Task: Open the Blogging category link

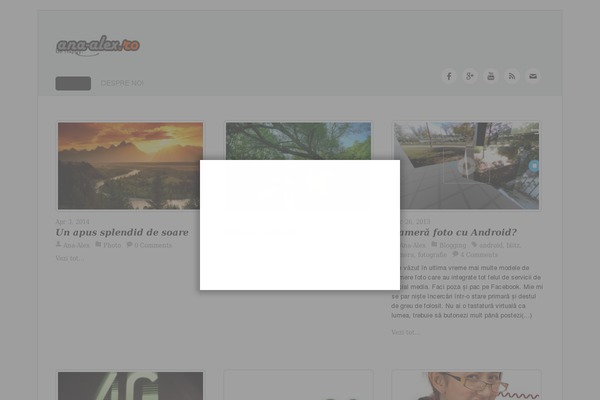Action: (x=453, y=245)
